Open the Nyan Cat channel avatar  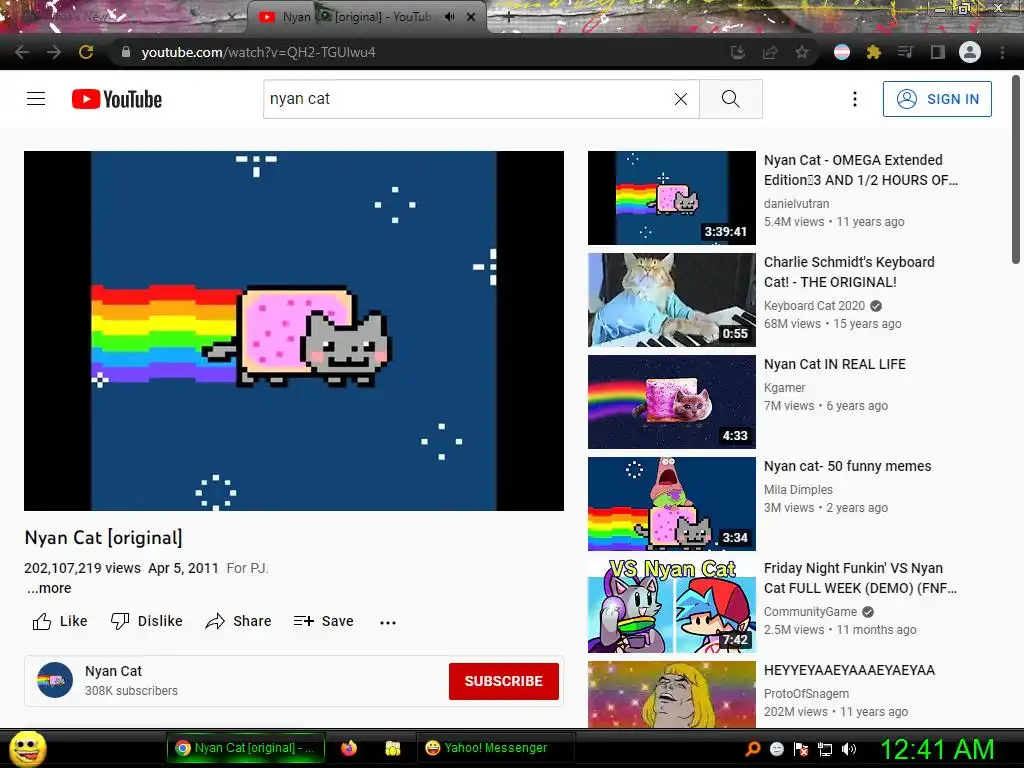point(55,680)
